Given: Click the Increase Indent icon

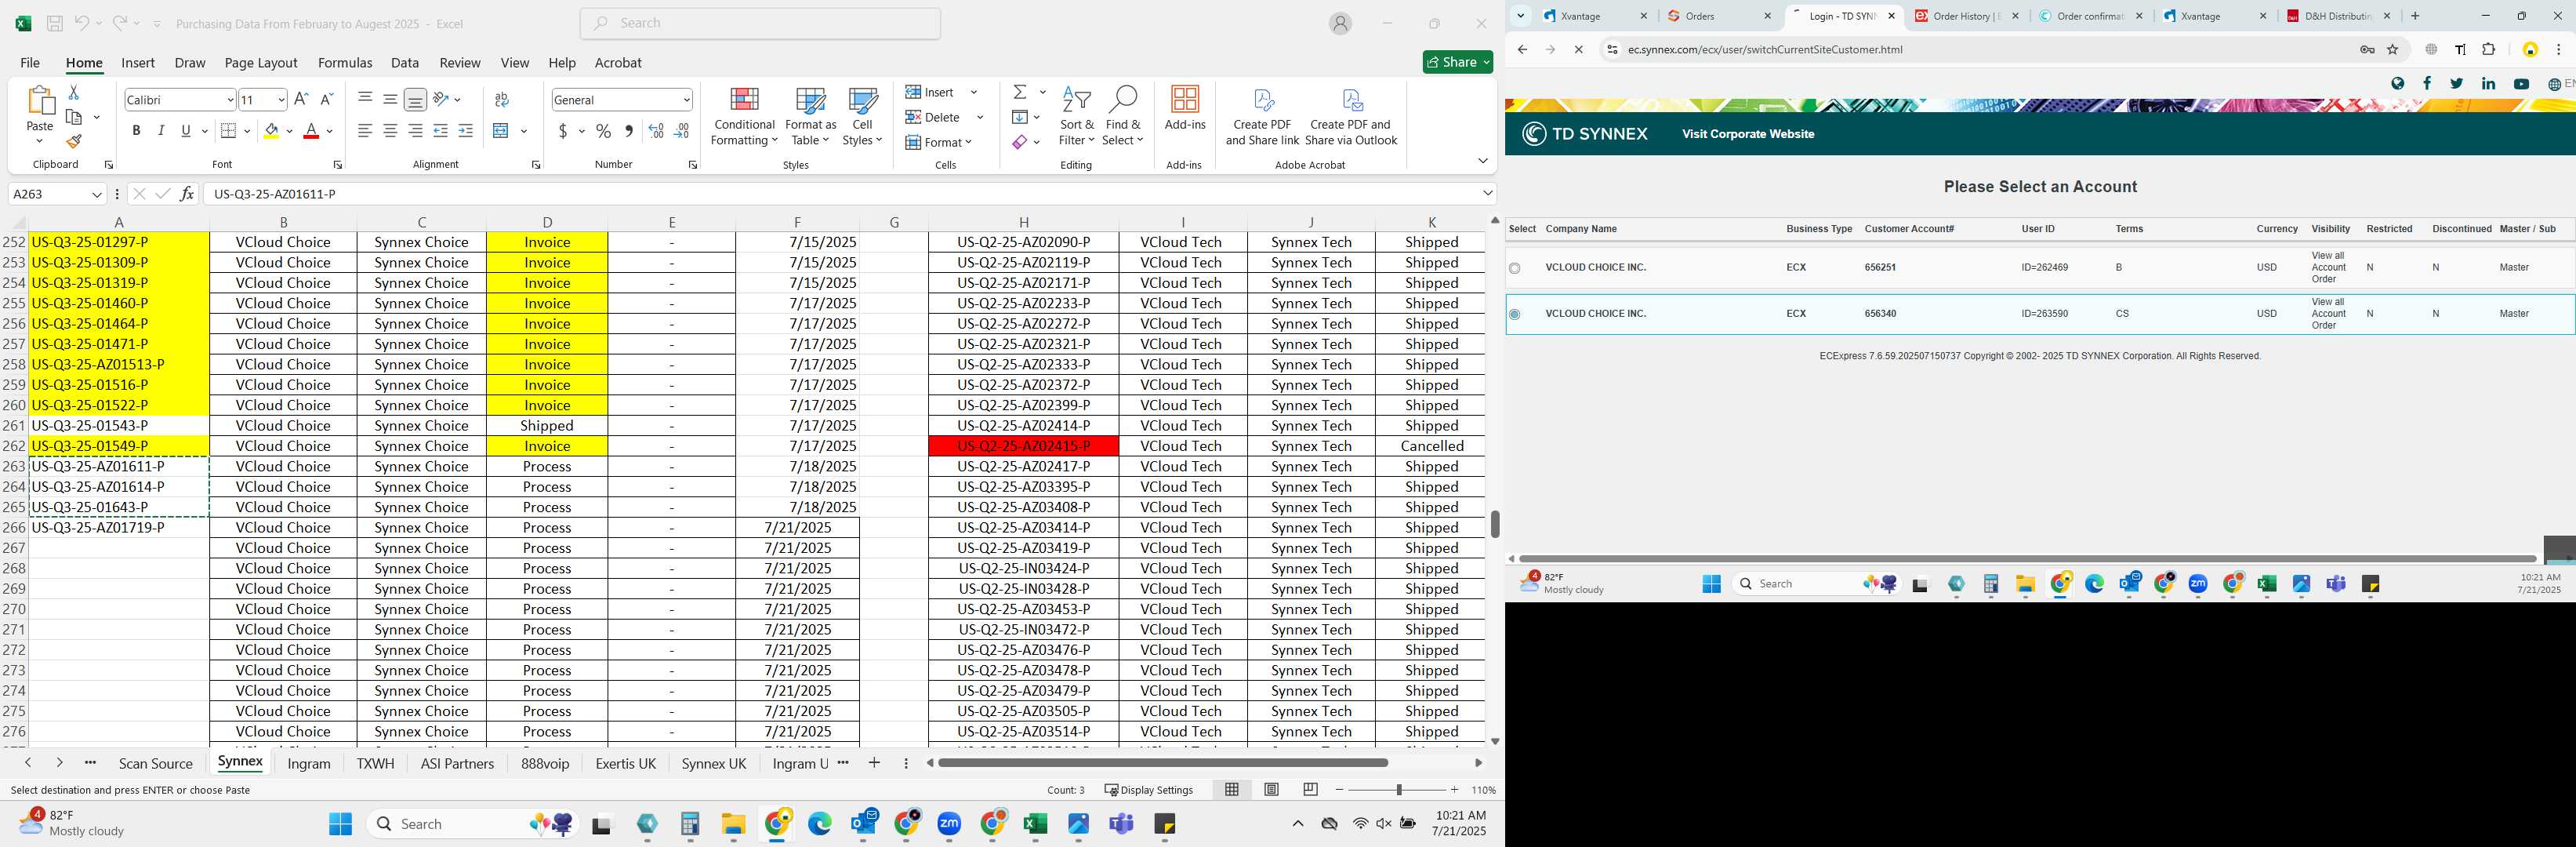Looking at the screenshot, I should coord(465,131).
